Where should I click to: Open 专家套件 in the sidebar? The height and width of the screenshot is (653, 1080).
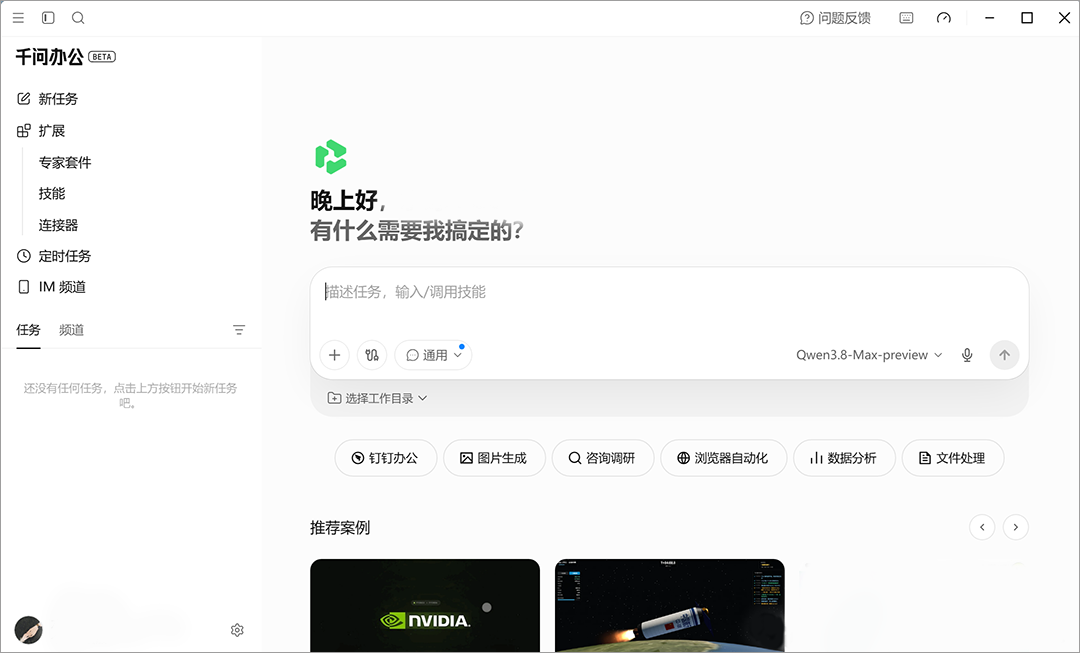coord(65,163)
